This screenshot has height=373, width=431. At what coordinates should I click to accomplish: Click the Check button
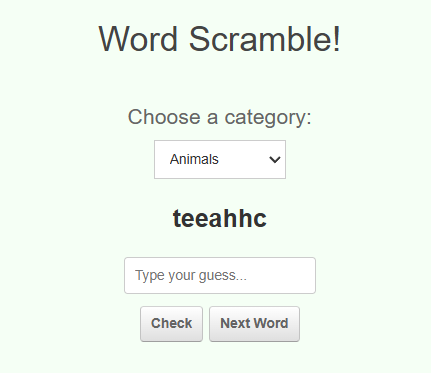coord(171,324)
